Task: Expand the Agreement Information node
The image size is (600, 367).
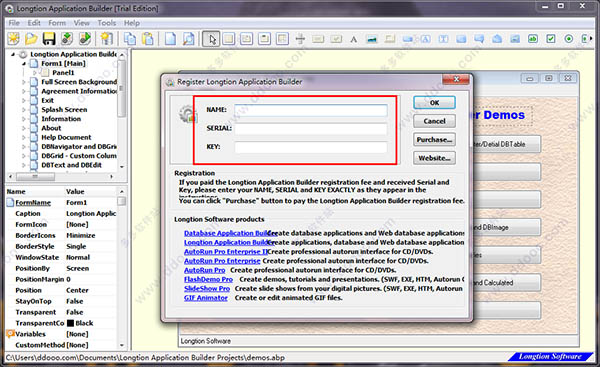Action: (x=24, y=91)
